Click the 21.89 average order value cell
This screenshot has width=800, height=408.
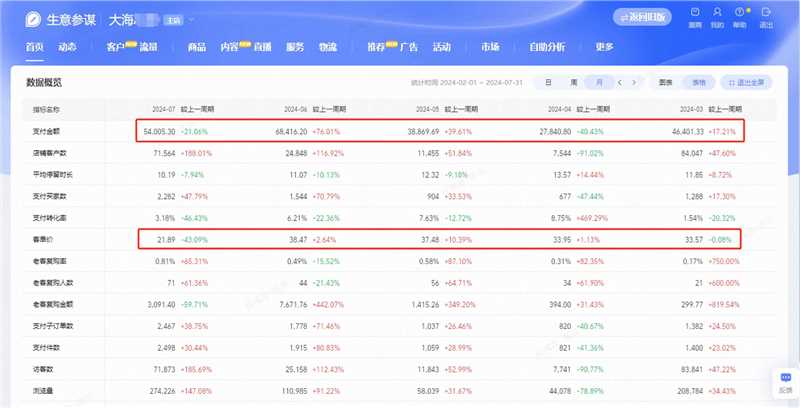pos(167,239)
